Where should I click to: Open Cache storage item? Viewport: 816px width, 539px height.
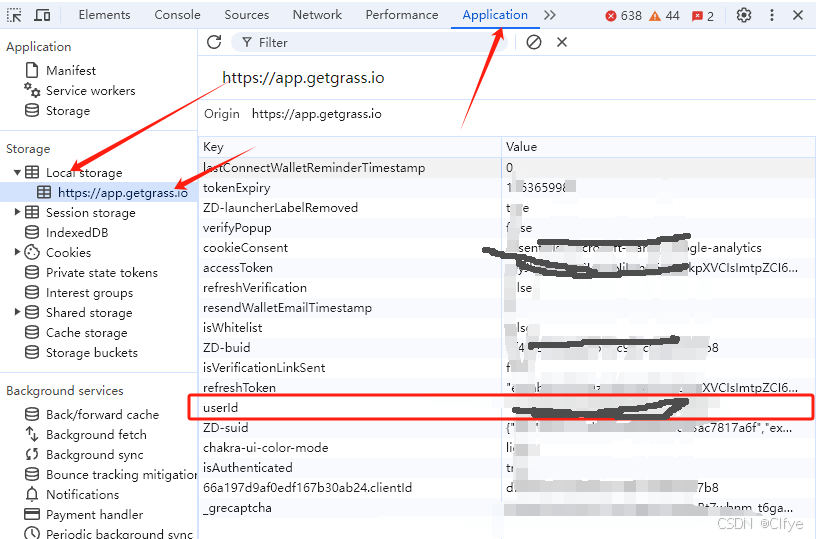86,332
